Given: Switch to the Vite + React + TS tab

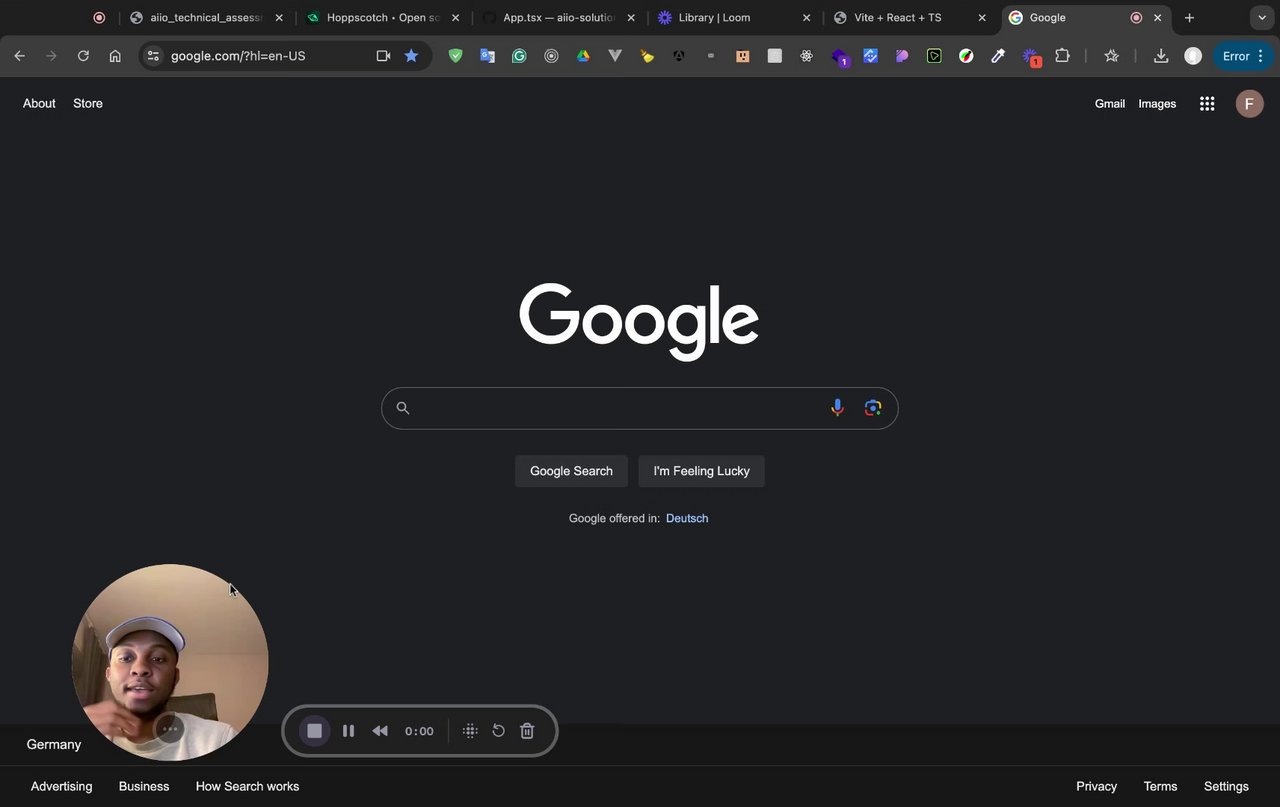Looking at the screenshot, I should click(909, 18).
